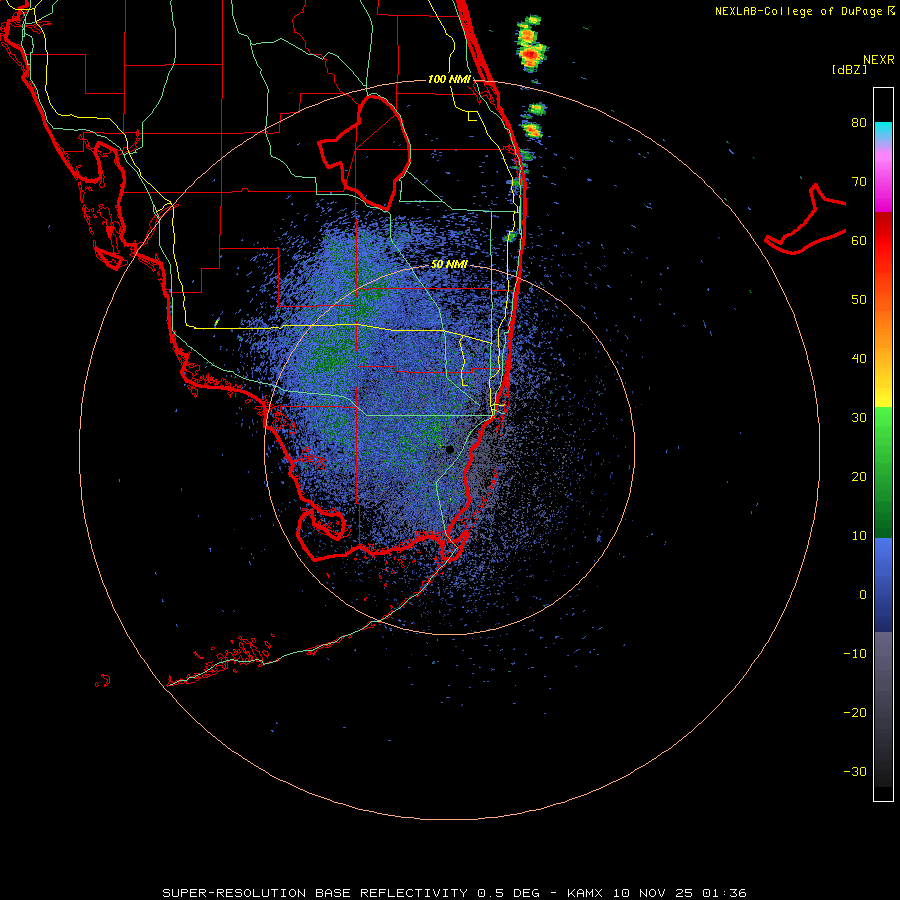Click the 20 value on the dBZ scale
Screen dimensions: 900x900
859,476
